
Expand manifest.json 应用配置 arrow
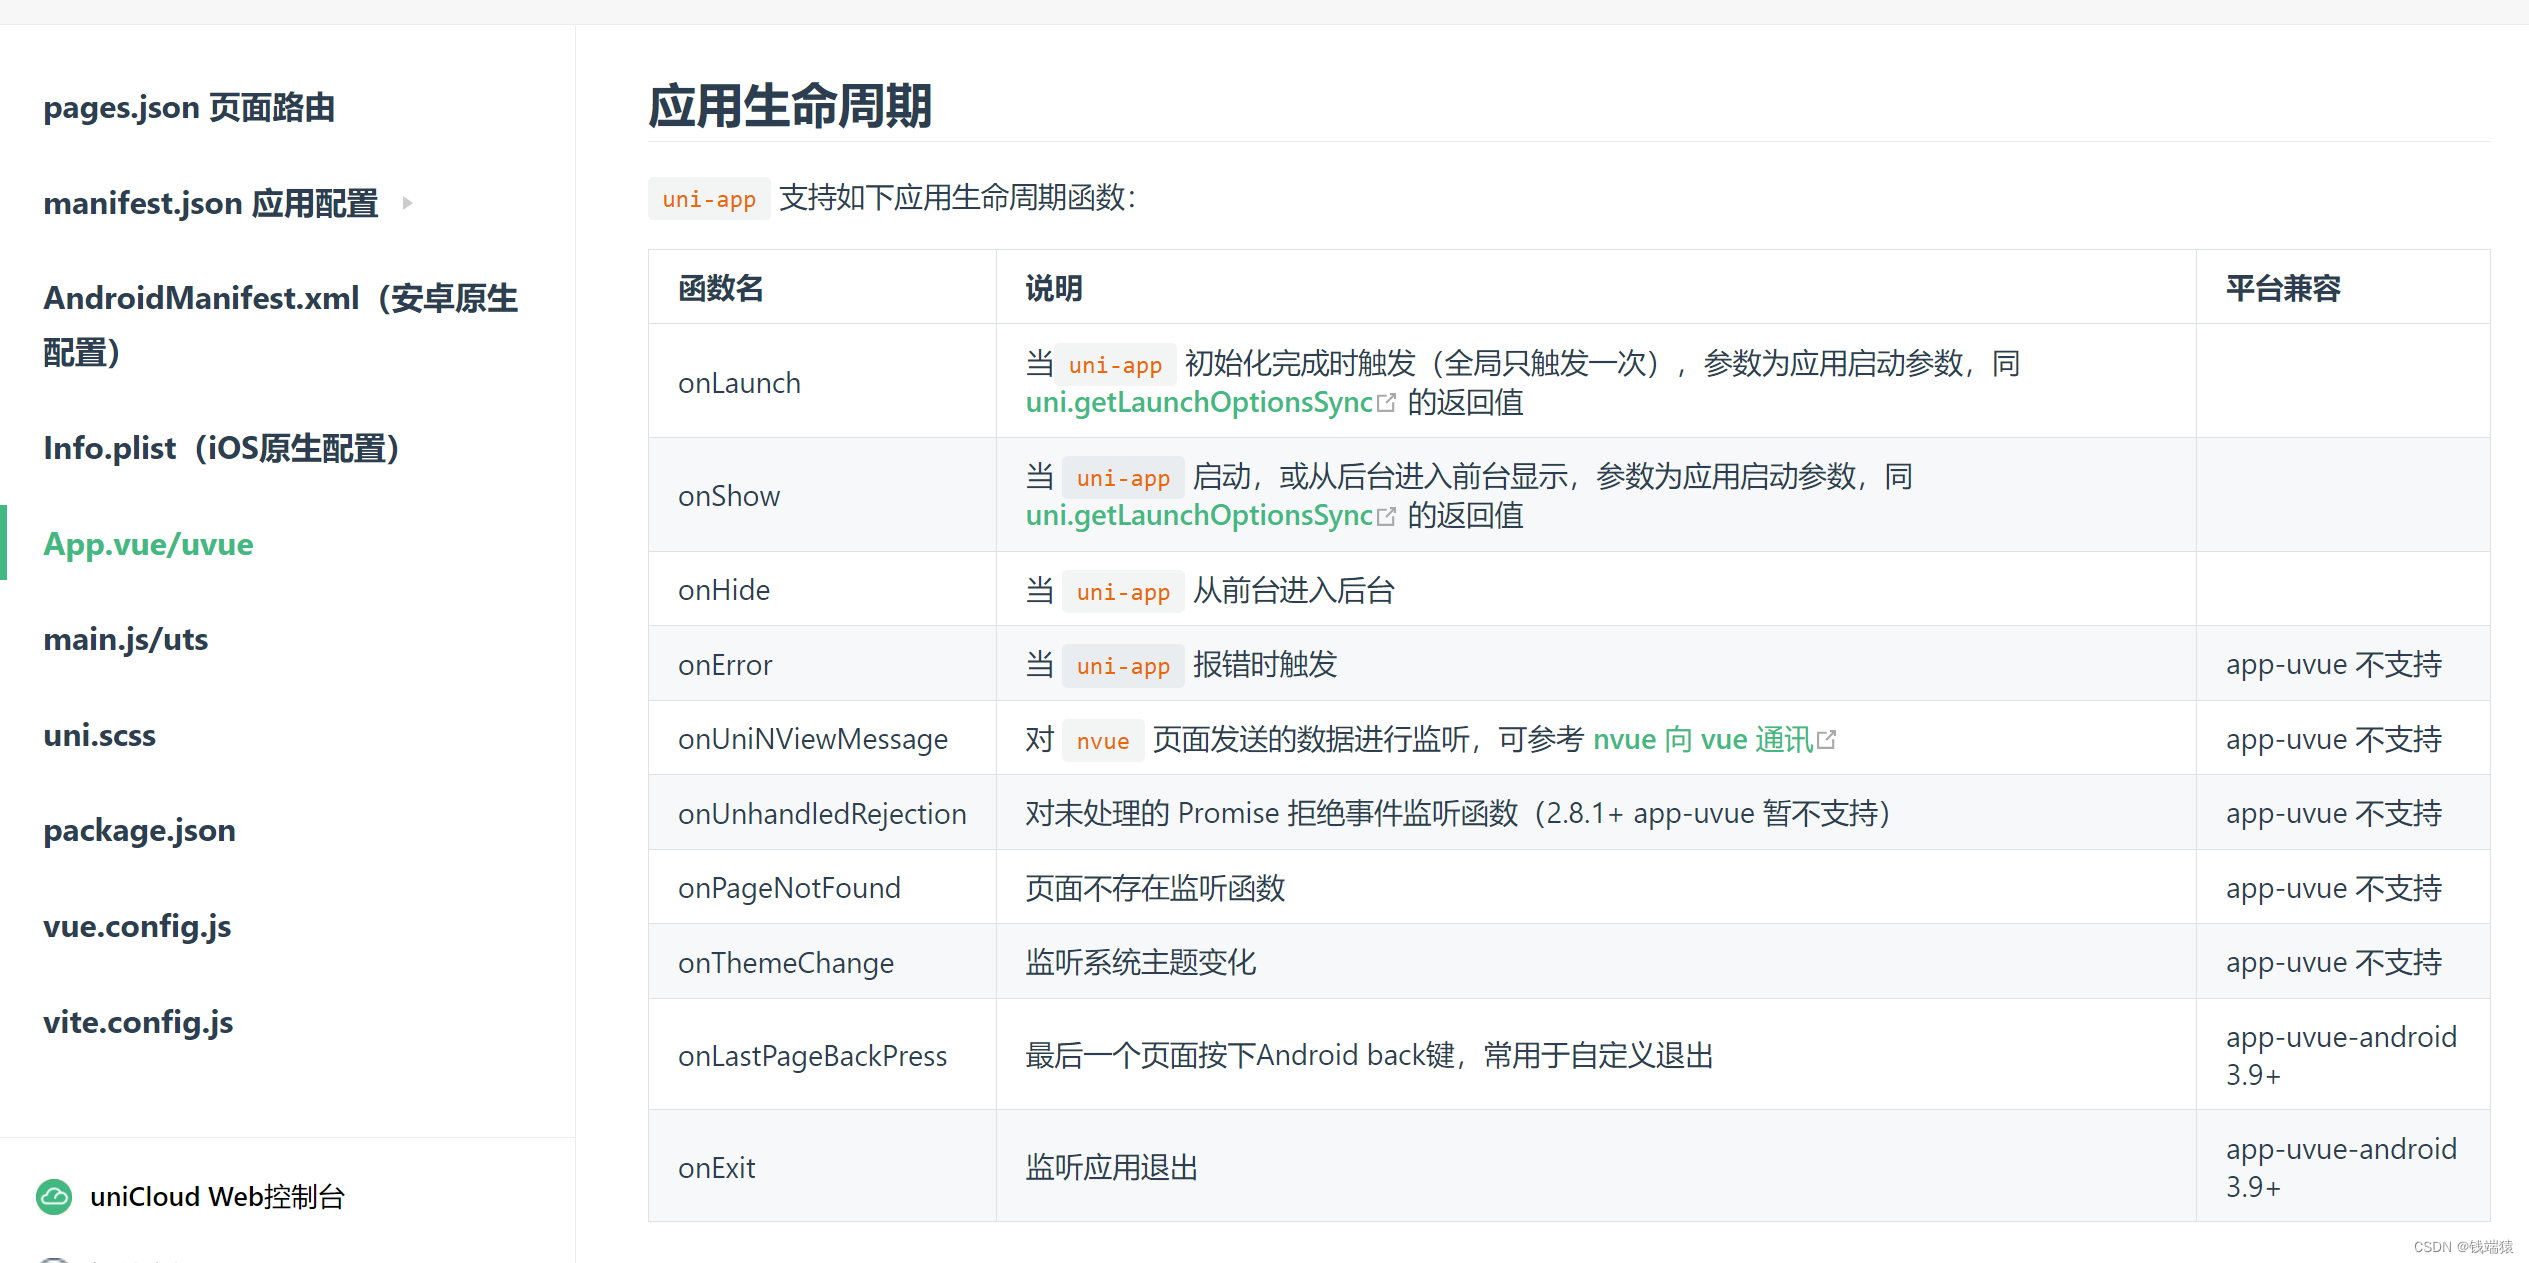407,203
